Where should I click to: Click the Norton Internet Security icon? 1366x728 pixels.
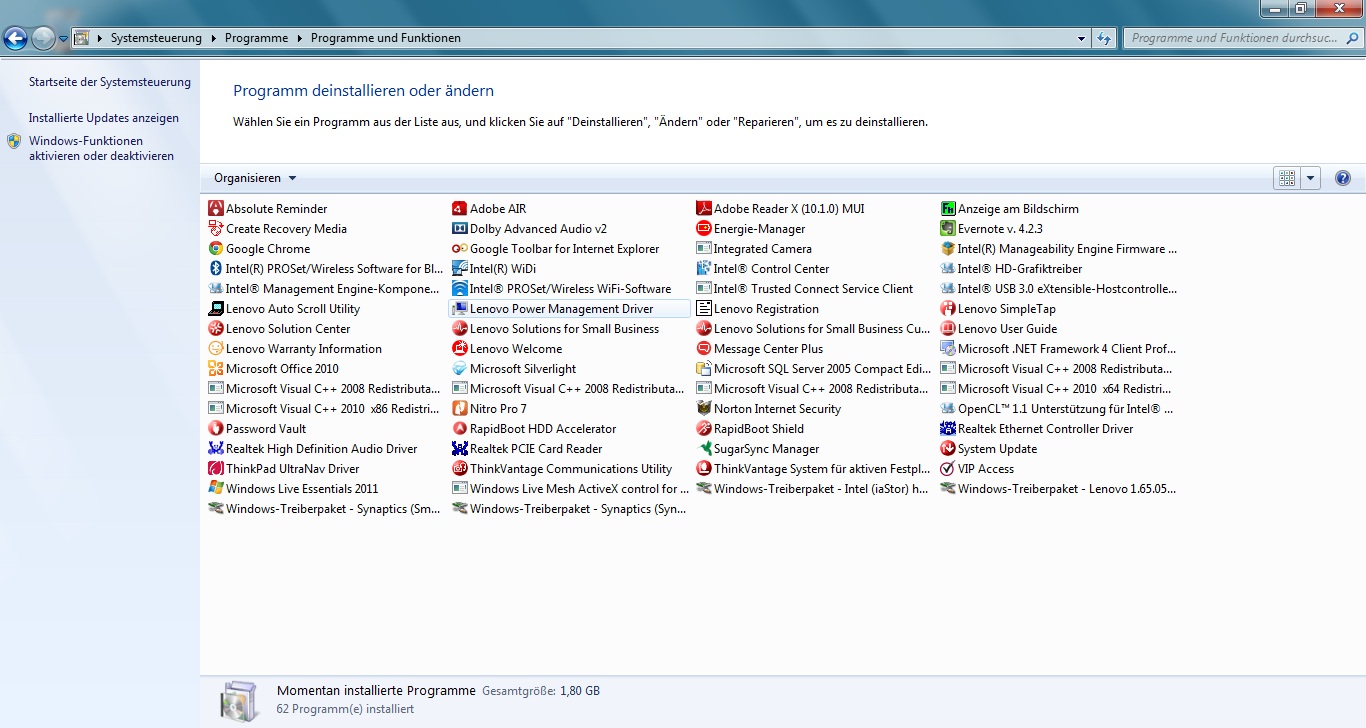[703, 409]
